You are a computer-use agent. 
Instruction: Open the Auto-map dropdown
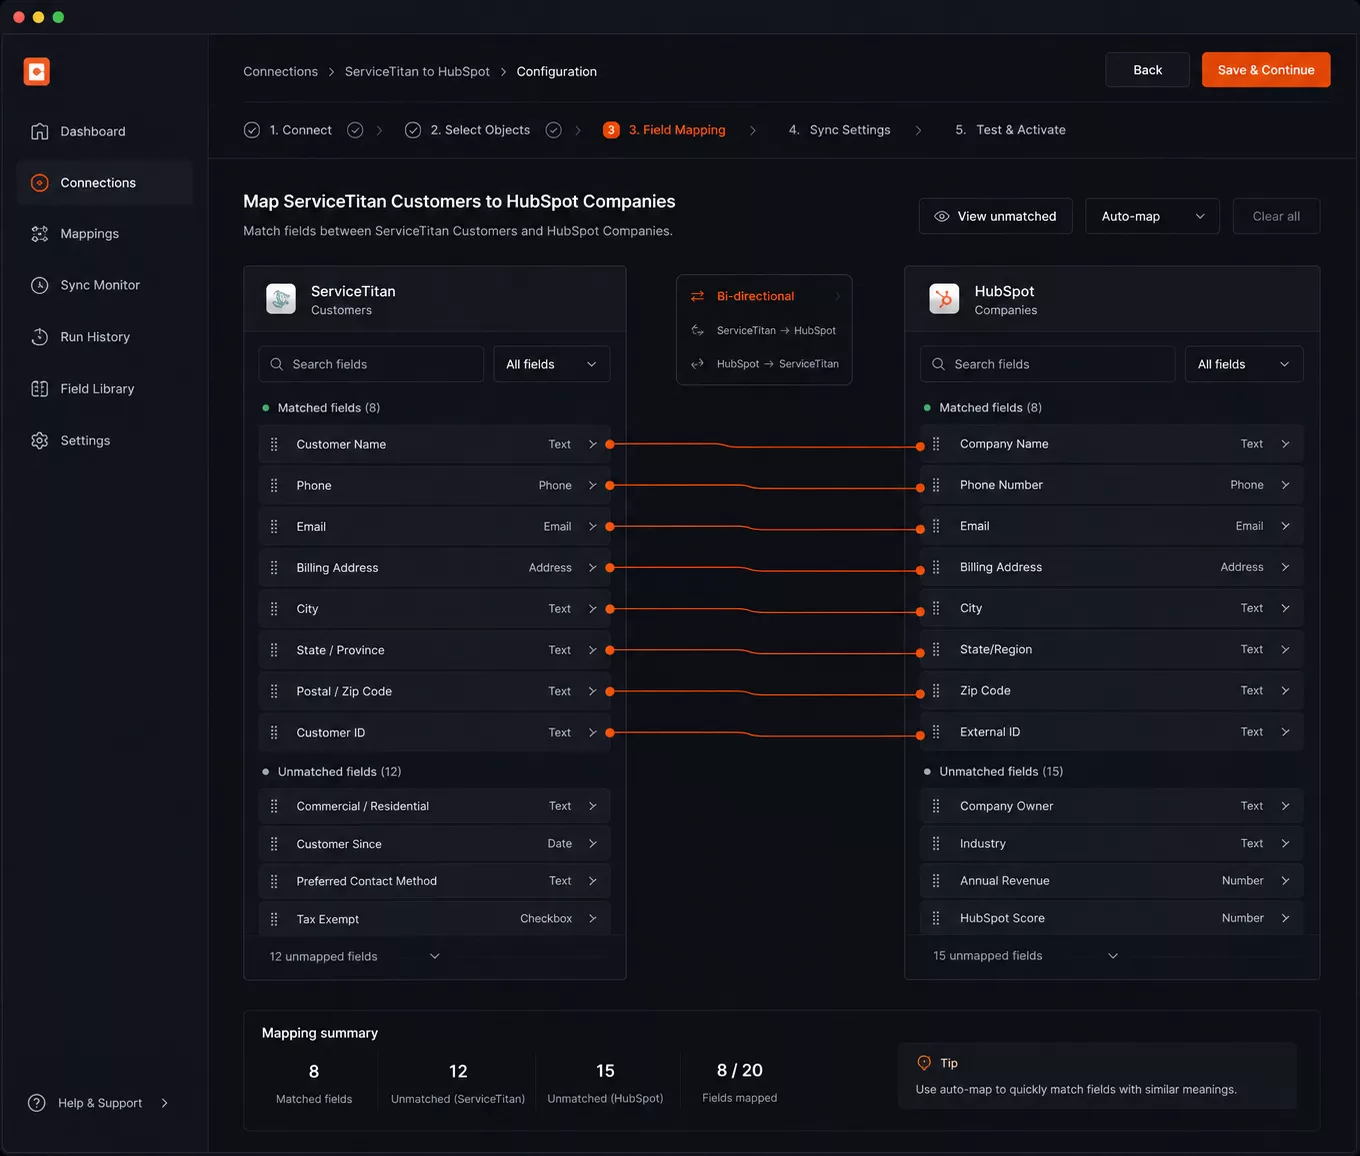[x=1152, y=216]
